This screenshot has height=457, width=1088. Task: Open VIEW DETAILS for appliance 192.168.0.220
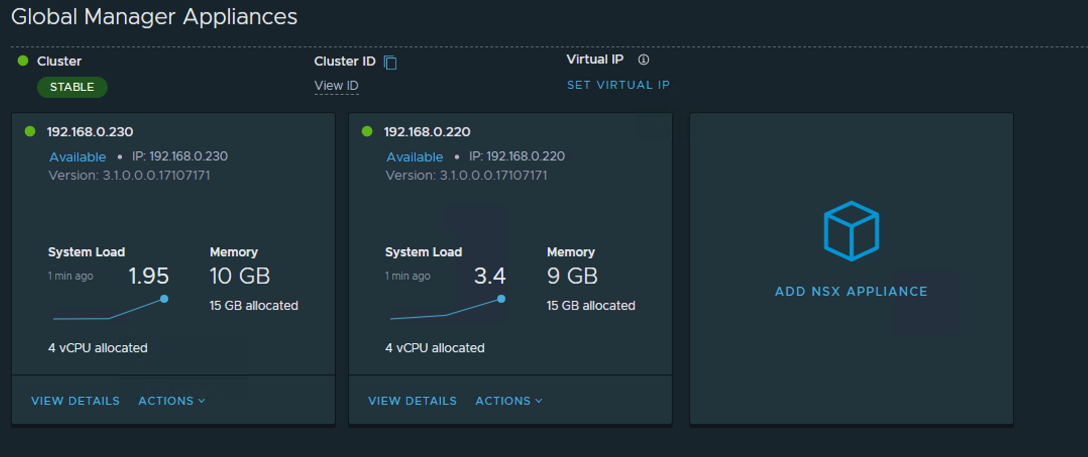413,401
